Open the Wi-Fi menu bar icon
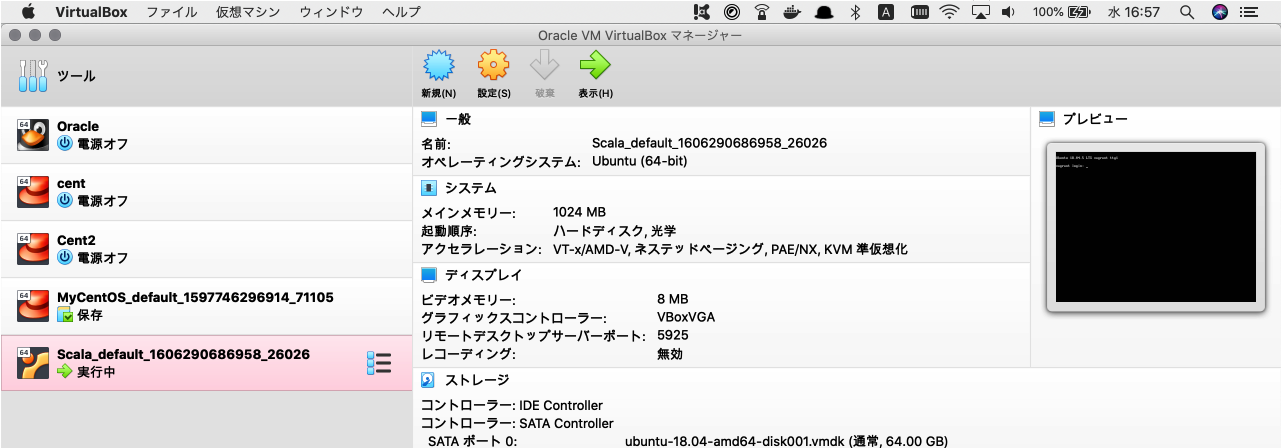 (x=948, y=12)
